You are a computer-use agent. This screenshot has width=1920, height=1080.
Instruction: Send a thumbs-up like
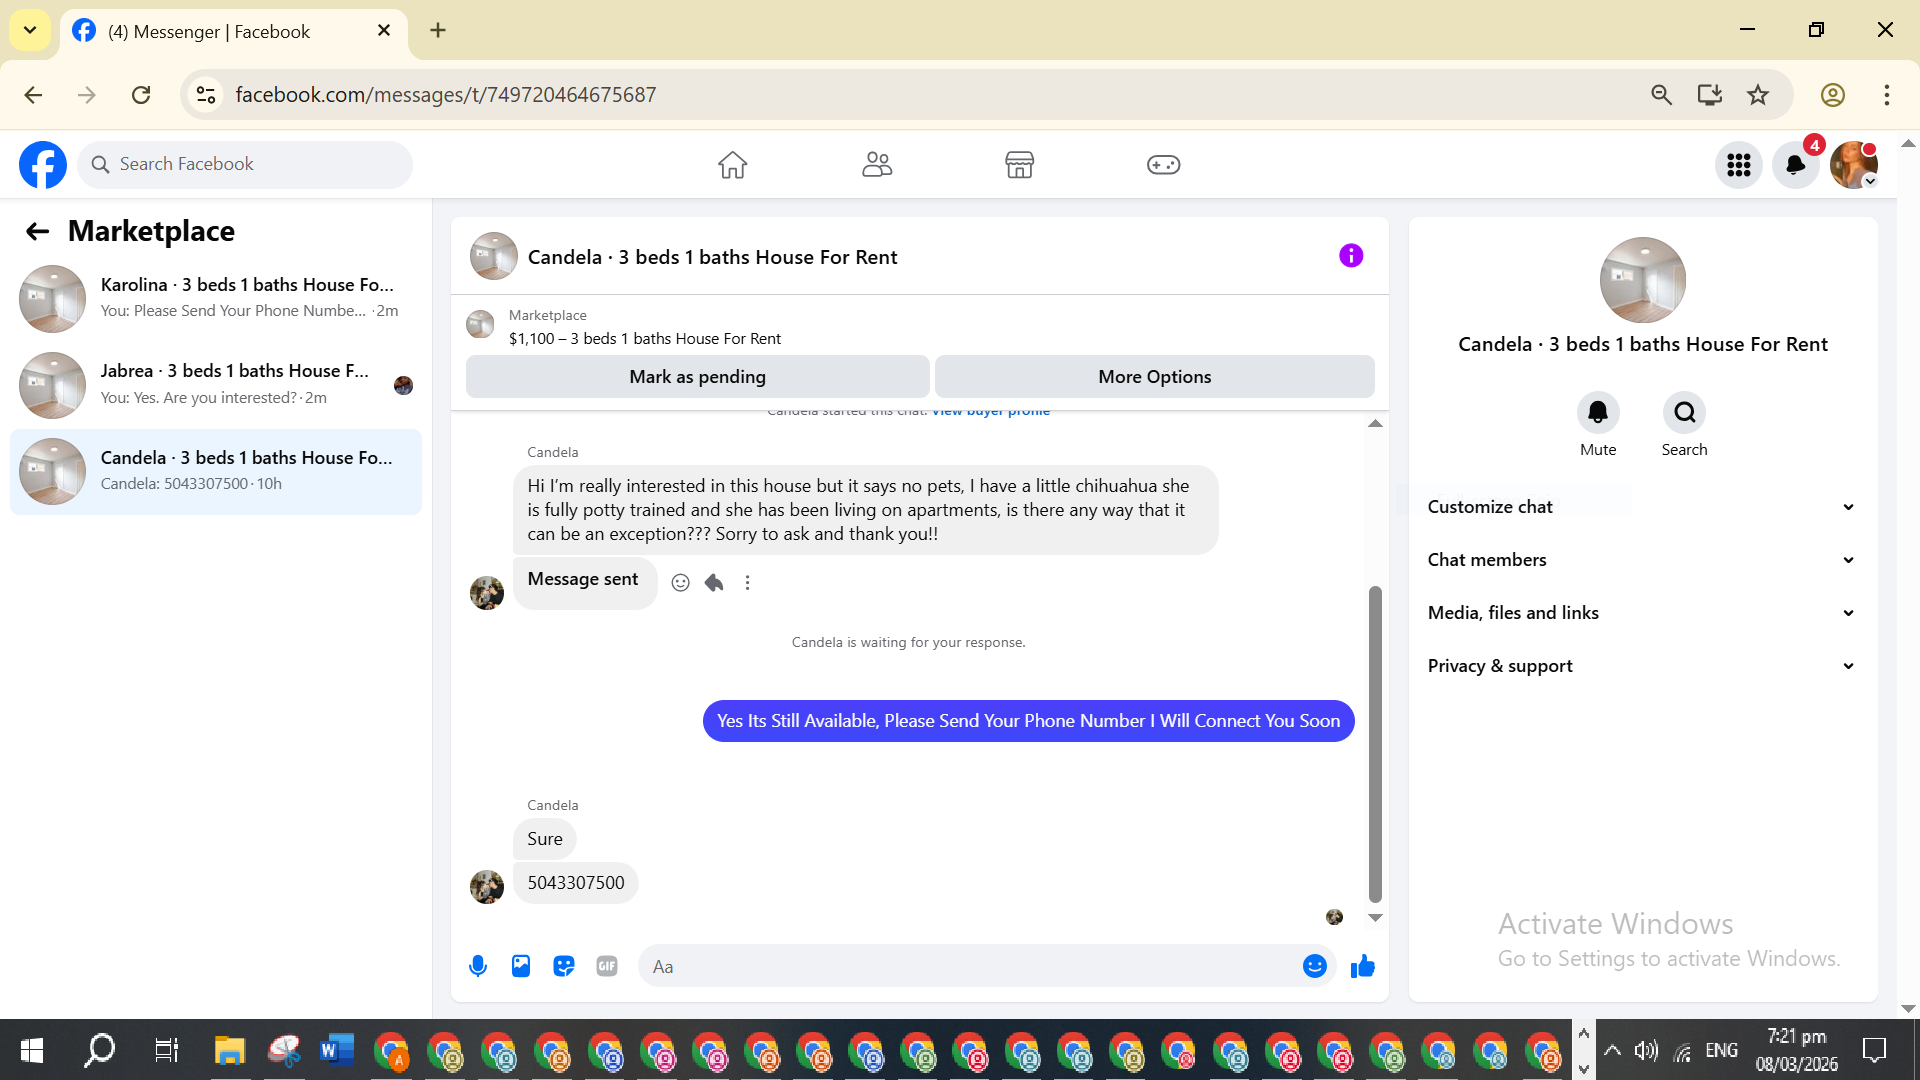(x=1362, y=966)
